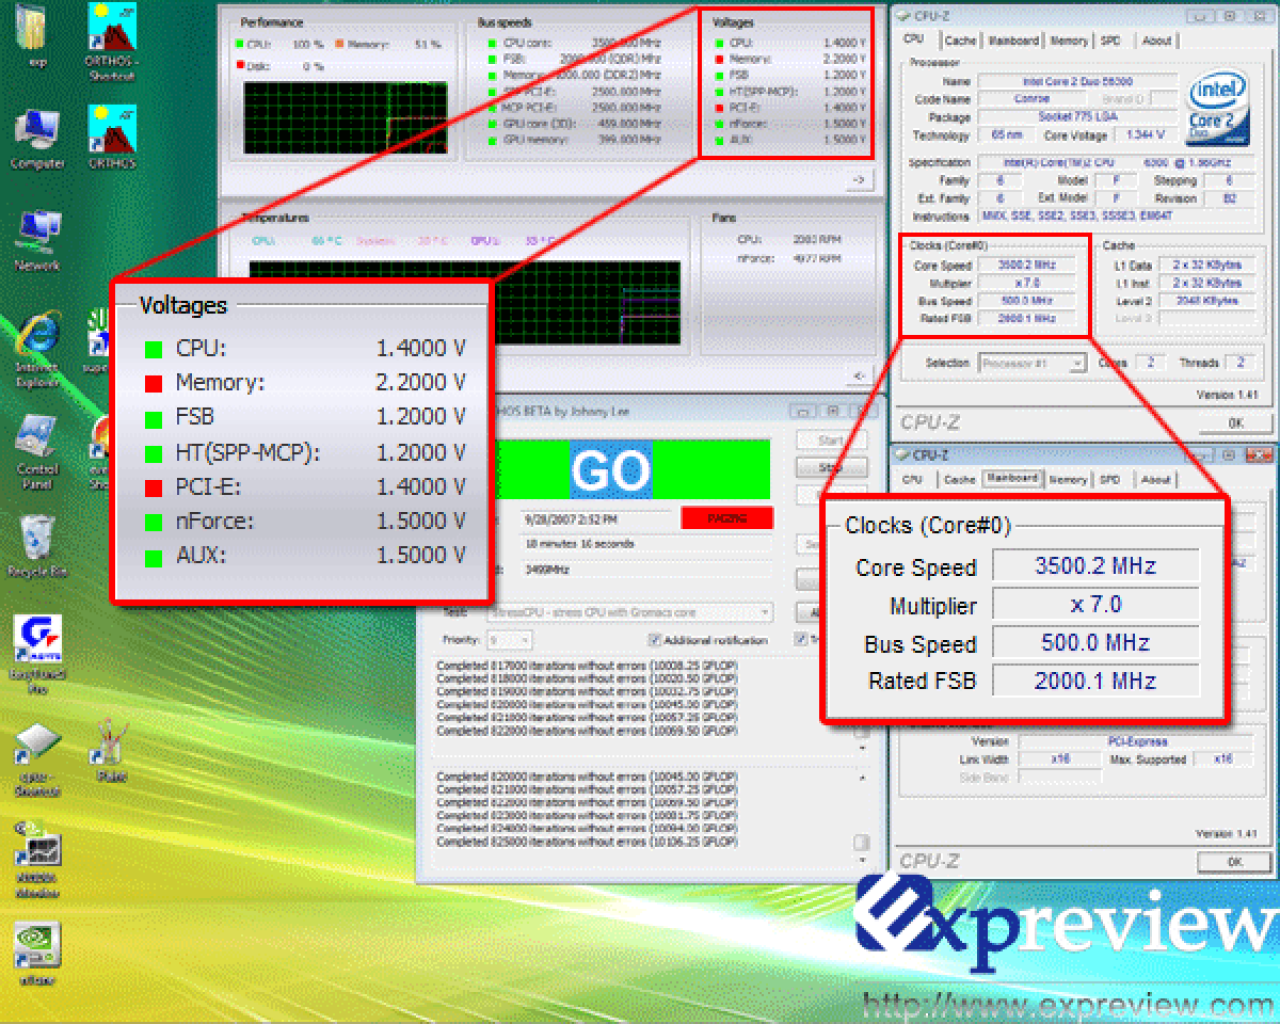Launch the Paint desktop shortcut

point(111,752)
